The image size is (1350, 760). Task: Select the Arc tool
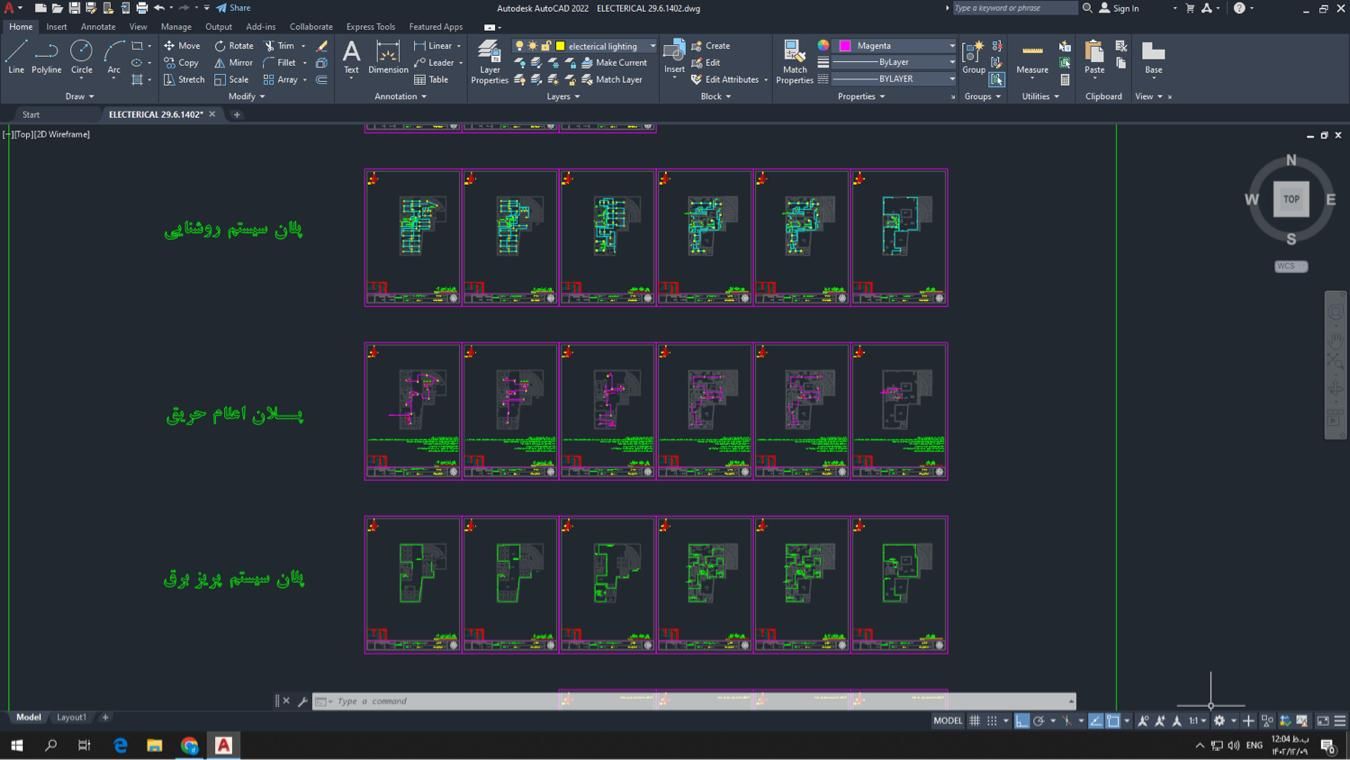(x=114, y=57)
